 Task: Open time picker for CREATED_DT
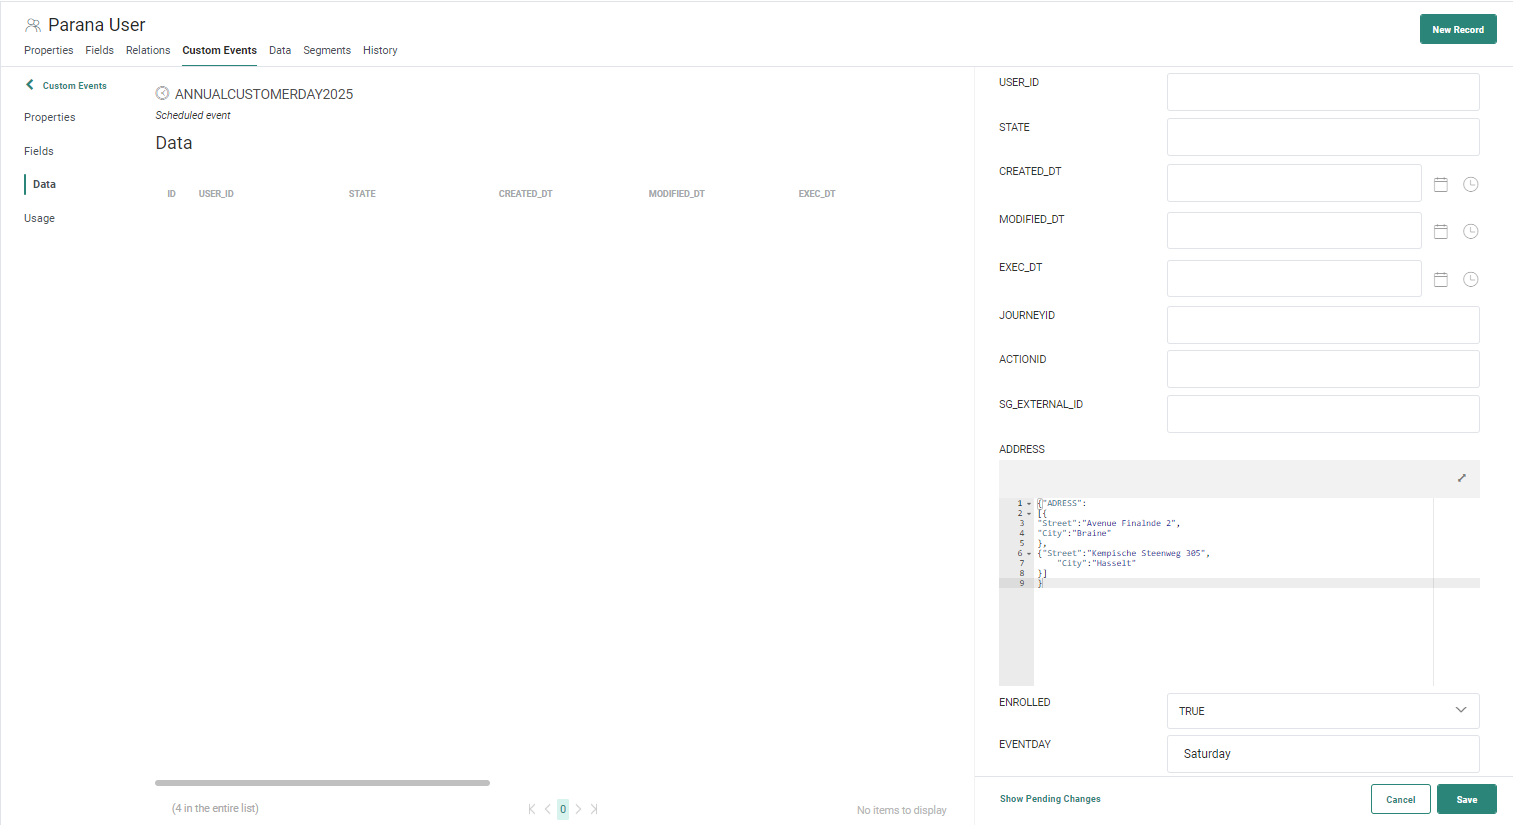pos(1471,184)
